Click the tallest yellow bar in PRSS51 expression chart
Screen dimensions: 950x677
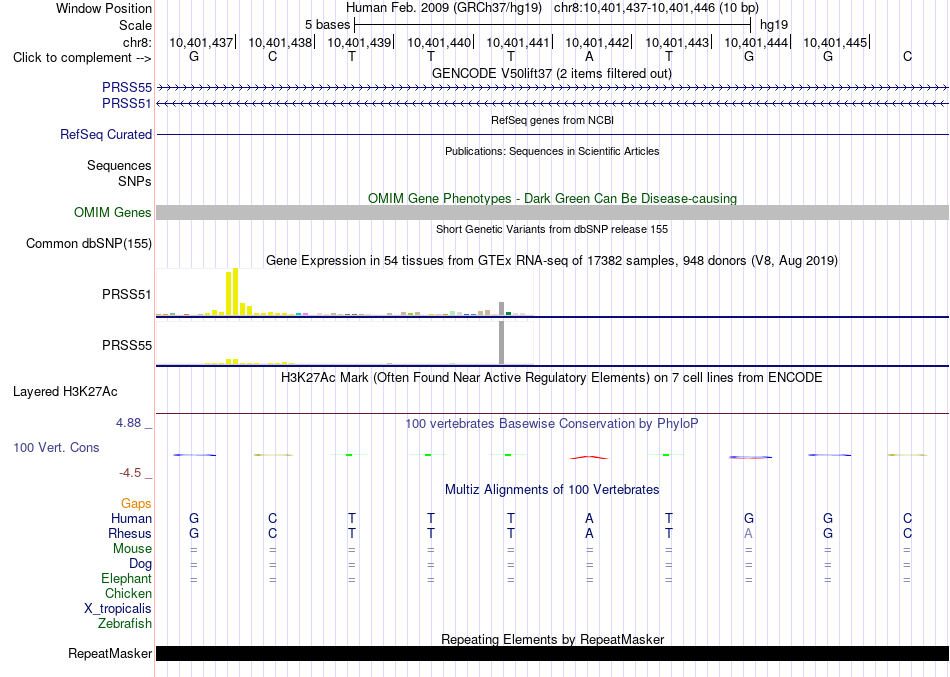(x=236, y=292)
